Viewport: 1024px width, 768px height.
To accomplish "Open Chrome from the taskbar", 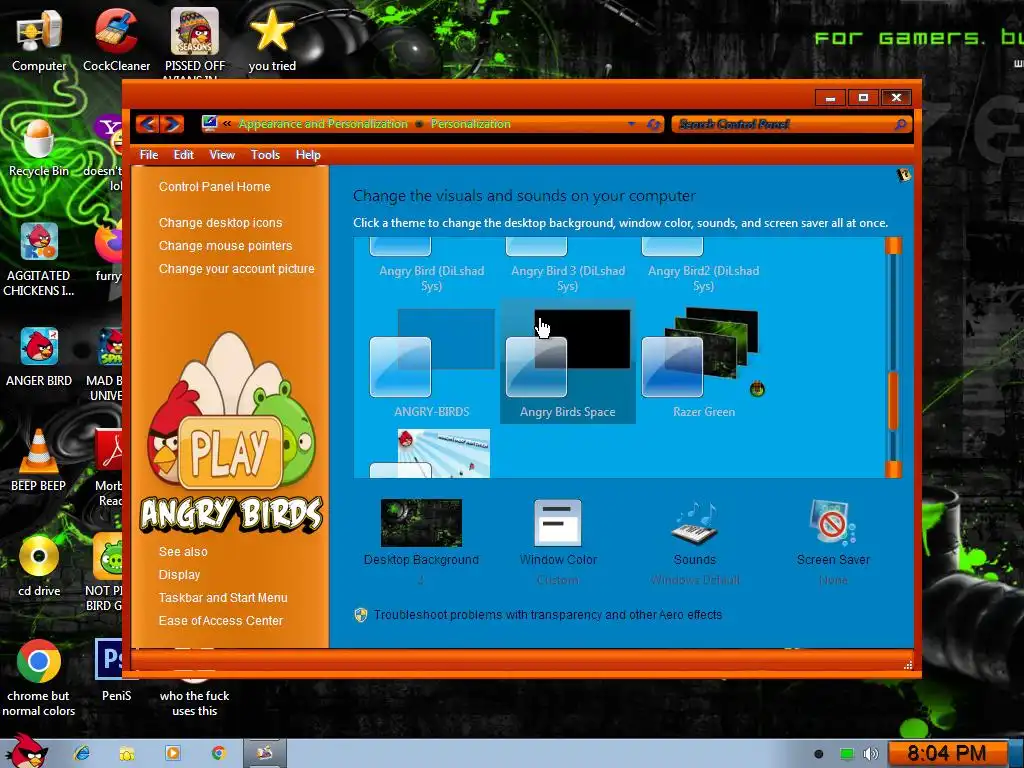I will pyautogui.click(x=218, y=753).
